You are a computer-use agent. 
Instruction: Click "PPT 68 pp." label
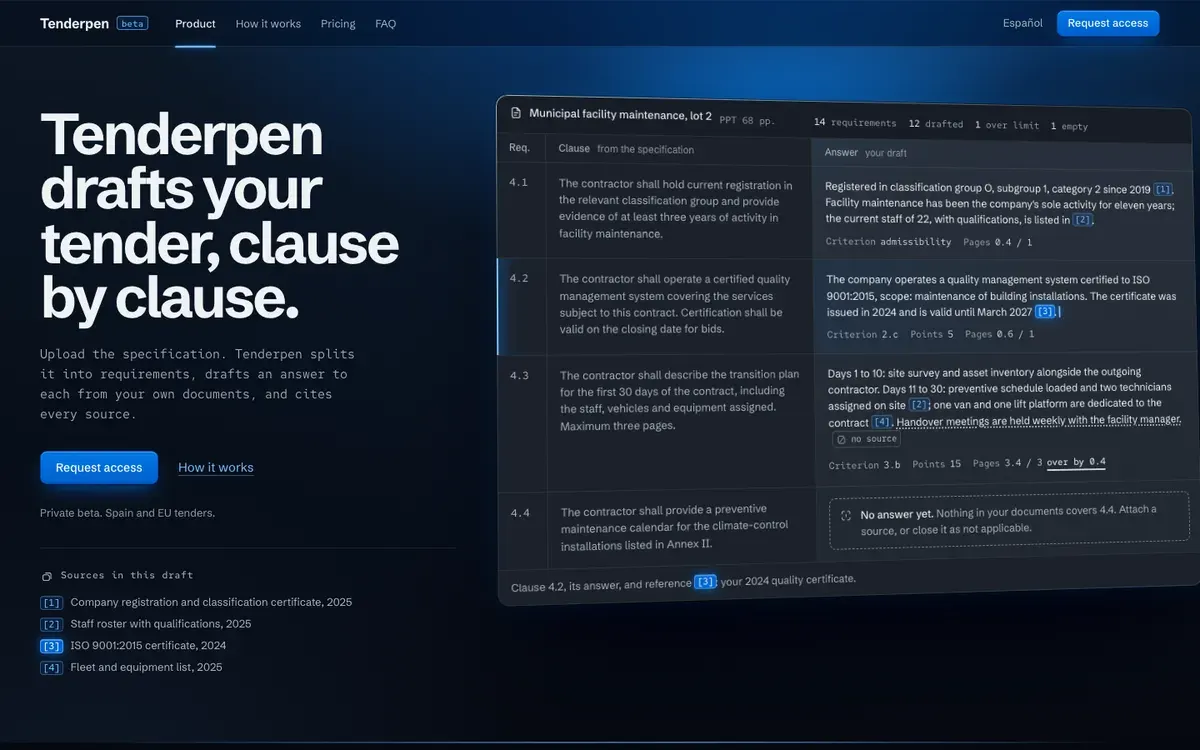747,120
